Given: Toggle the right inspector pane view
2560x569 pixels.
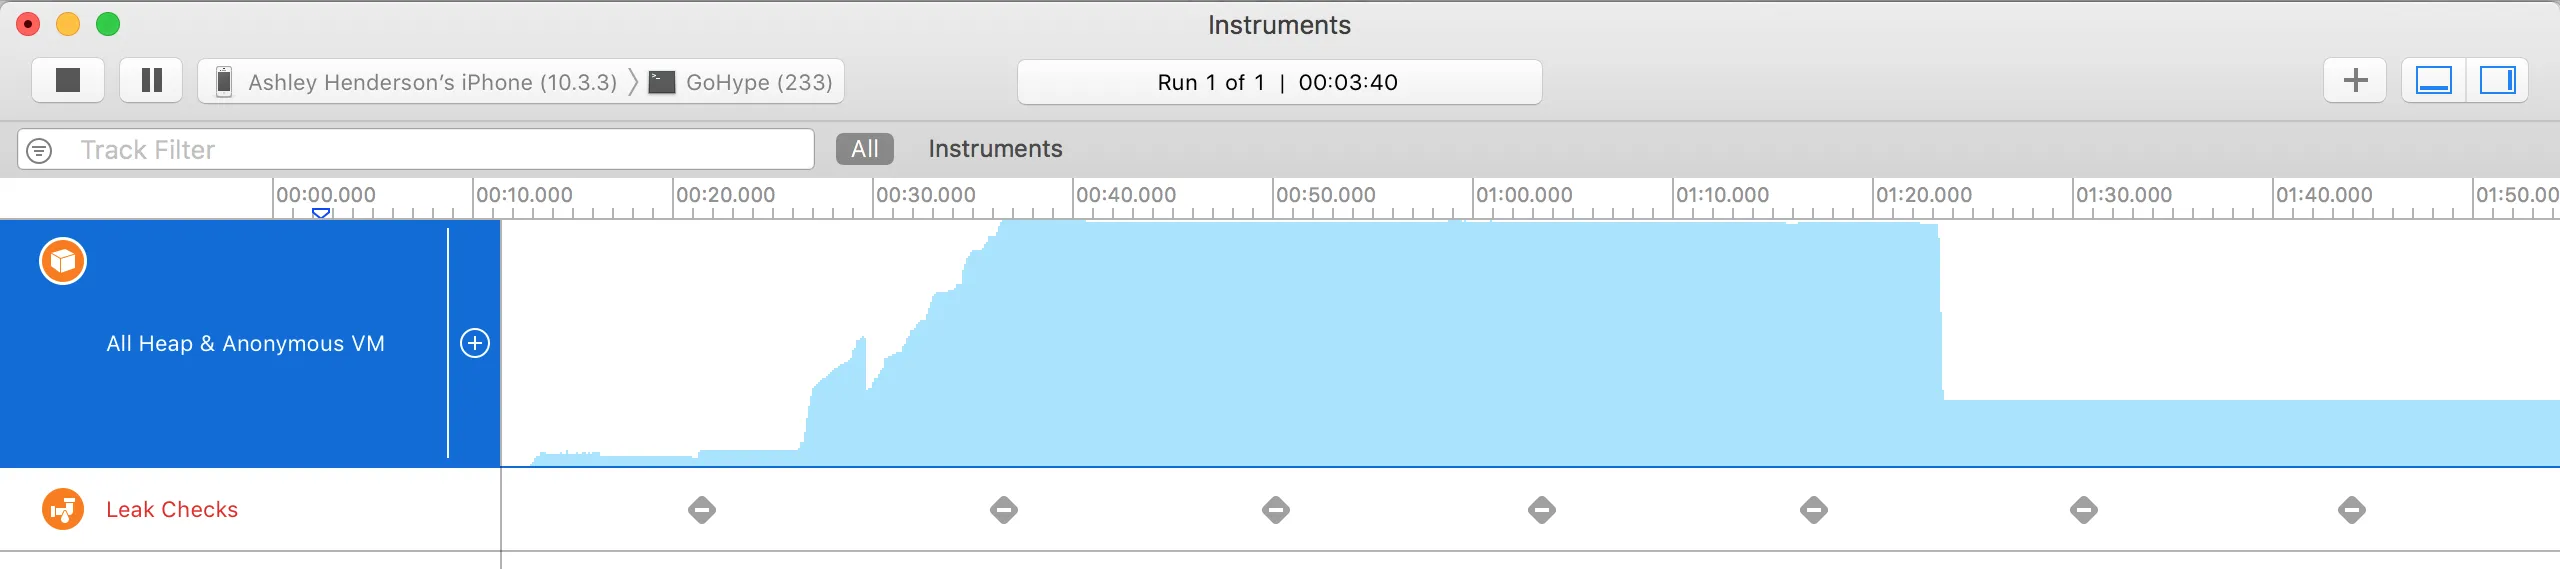Looking at the screenshot, I should pos(2497,81).
